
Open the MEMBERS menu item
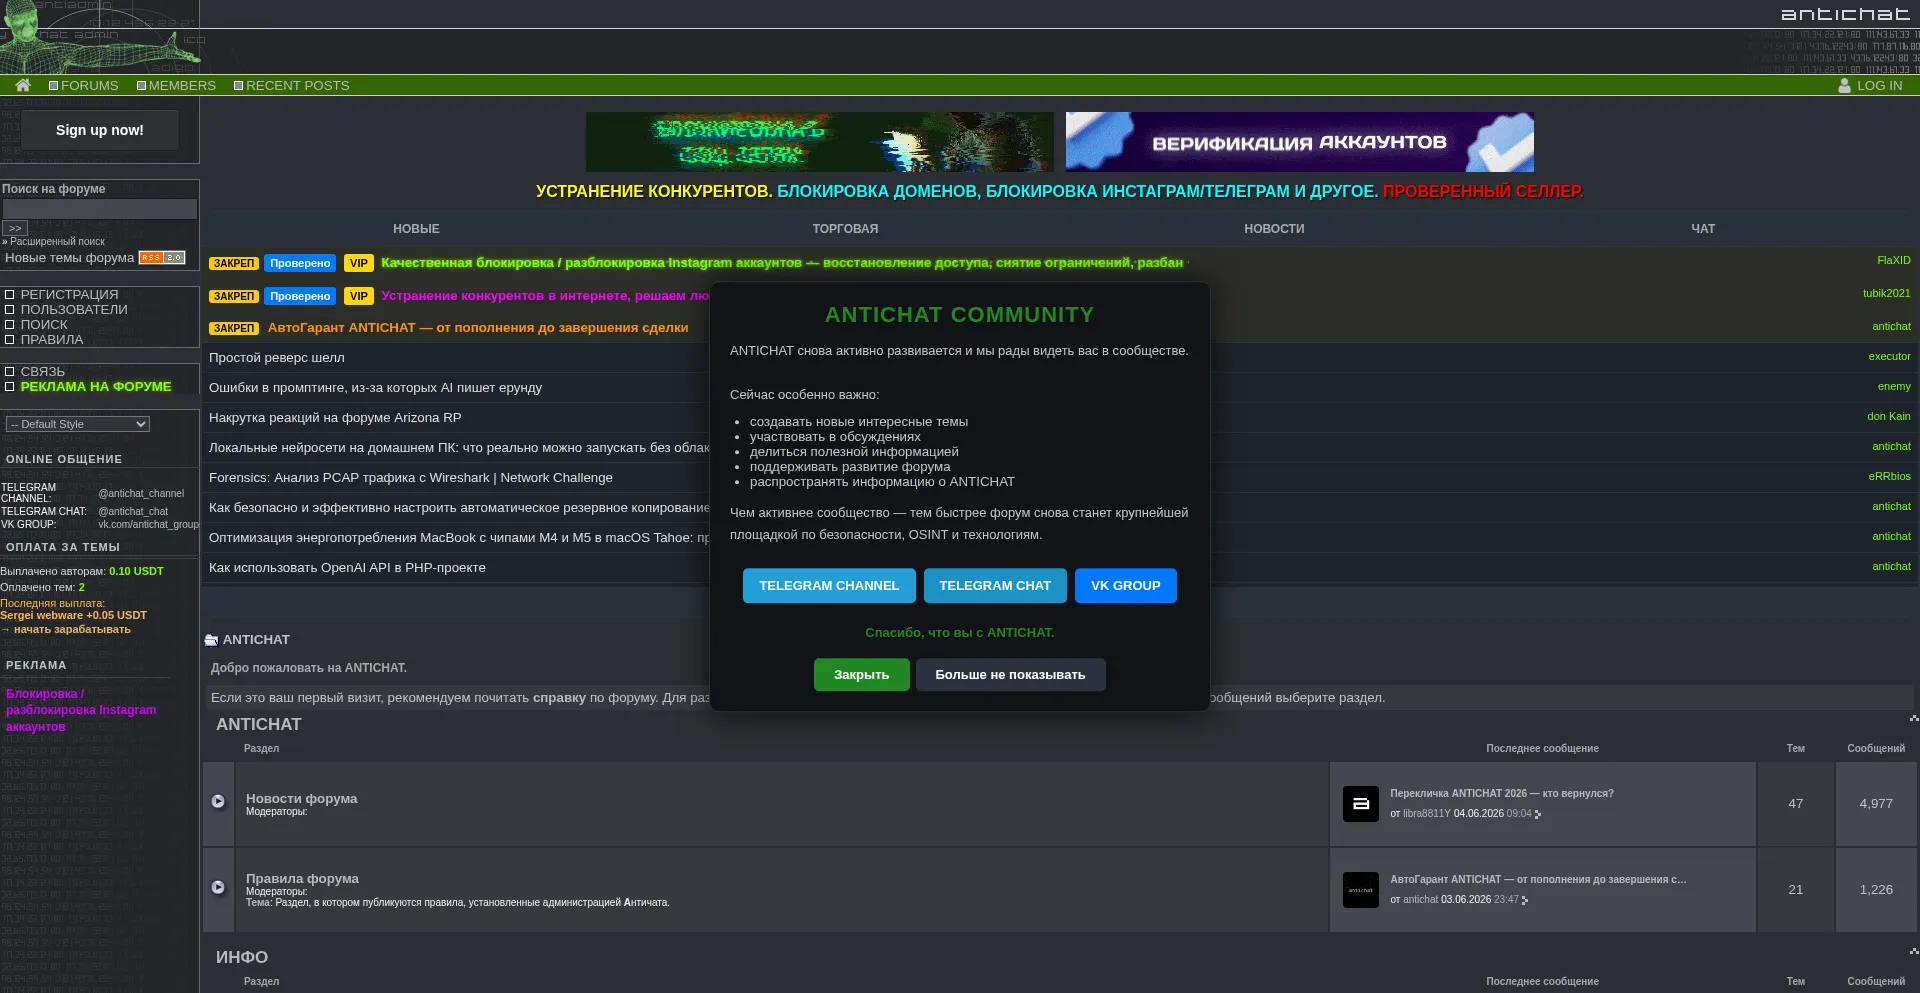click(176, 85)
